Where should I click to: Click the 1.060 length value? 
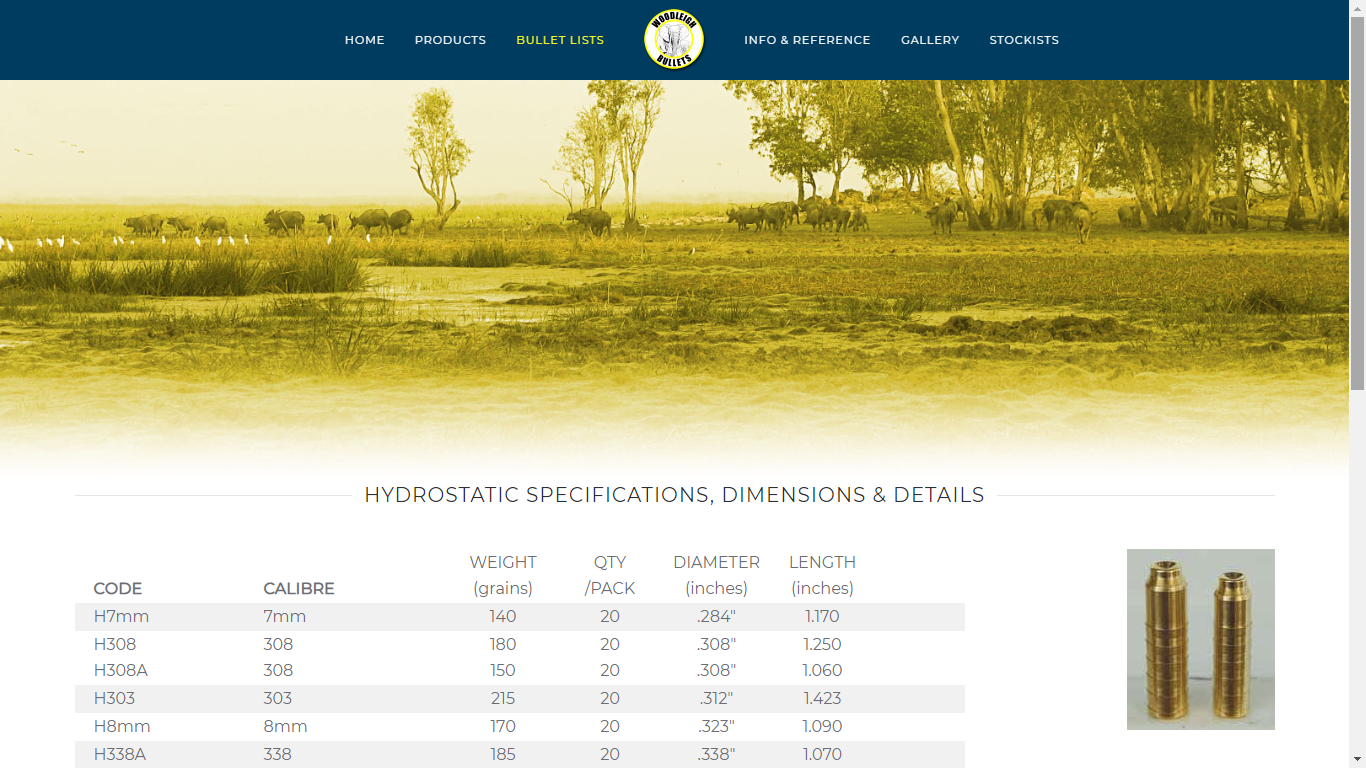click(x=822, y=671)
